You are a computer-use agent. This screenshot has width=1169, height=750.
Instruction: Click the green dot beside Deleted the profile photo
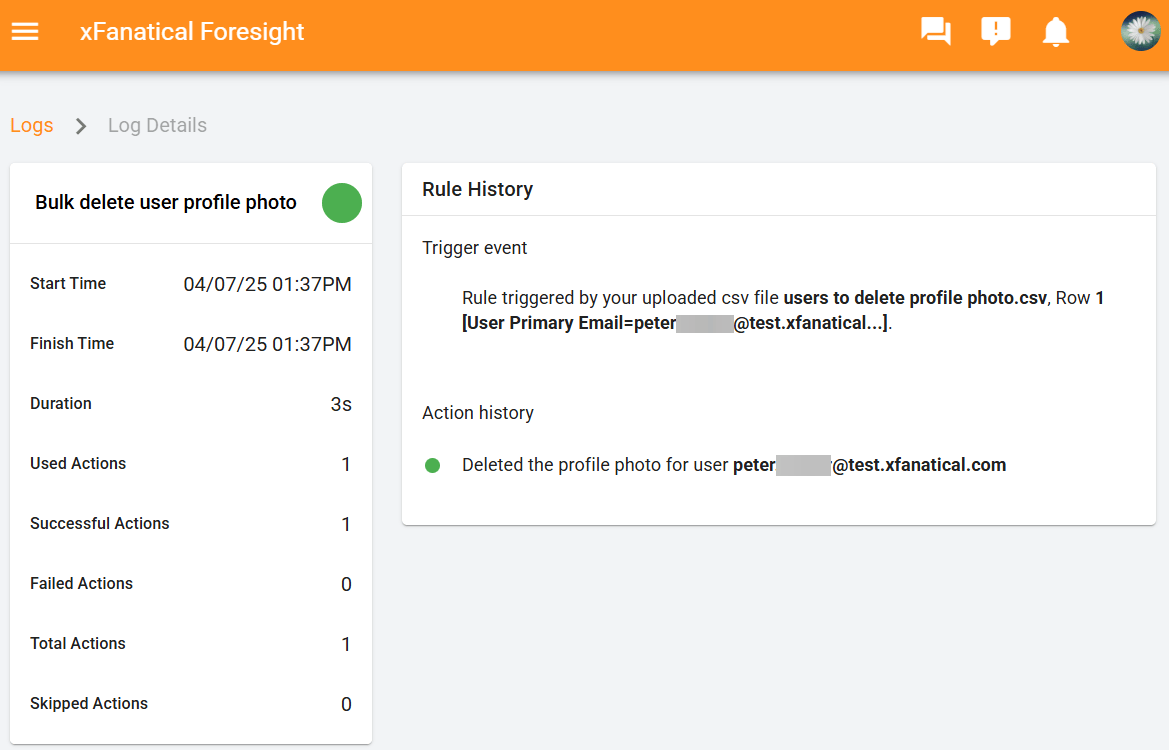click(432, 465)
